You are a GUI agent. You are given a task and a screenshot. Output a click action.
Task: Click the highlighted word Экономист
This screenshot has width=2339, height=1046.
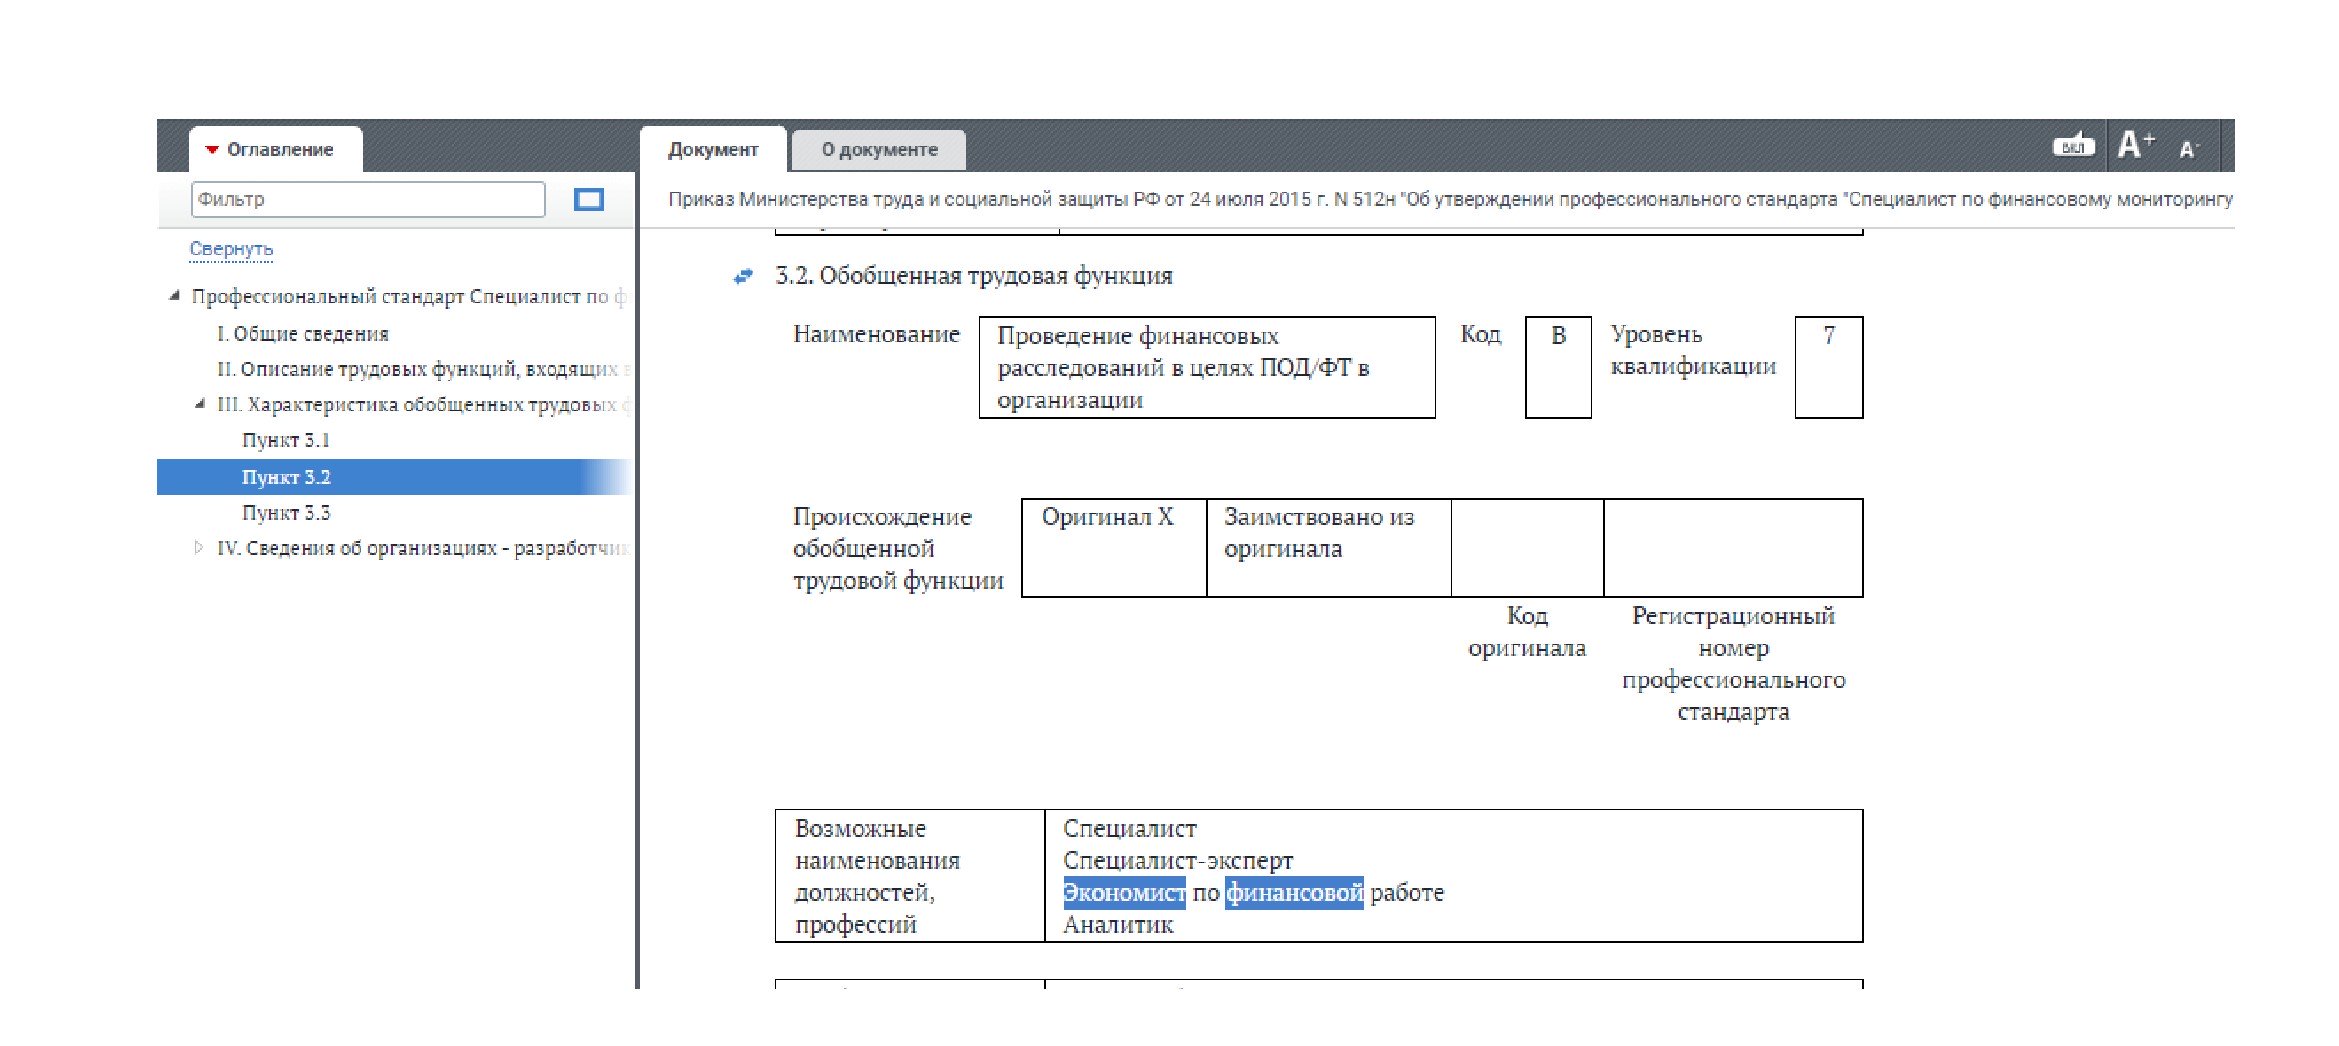tap(1124, 893)
